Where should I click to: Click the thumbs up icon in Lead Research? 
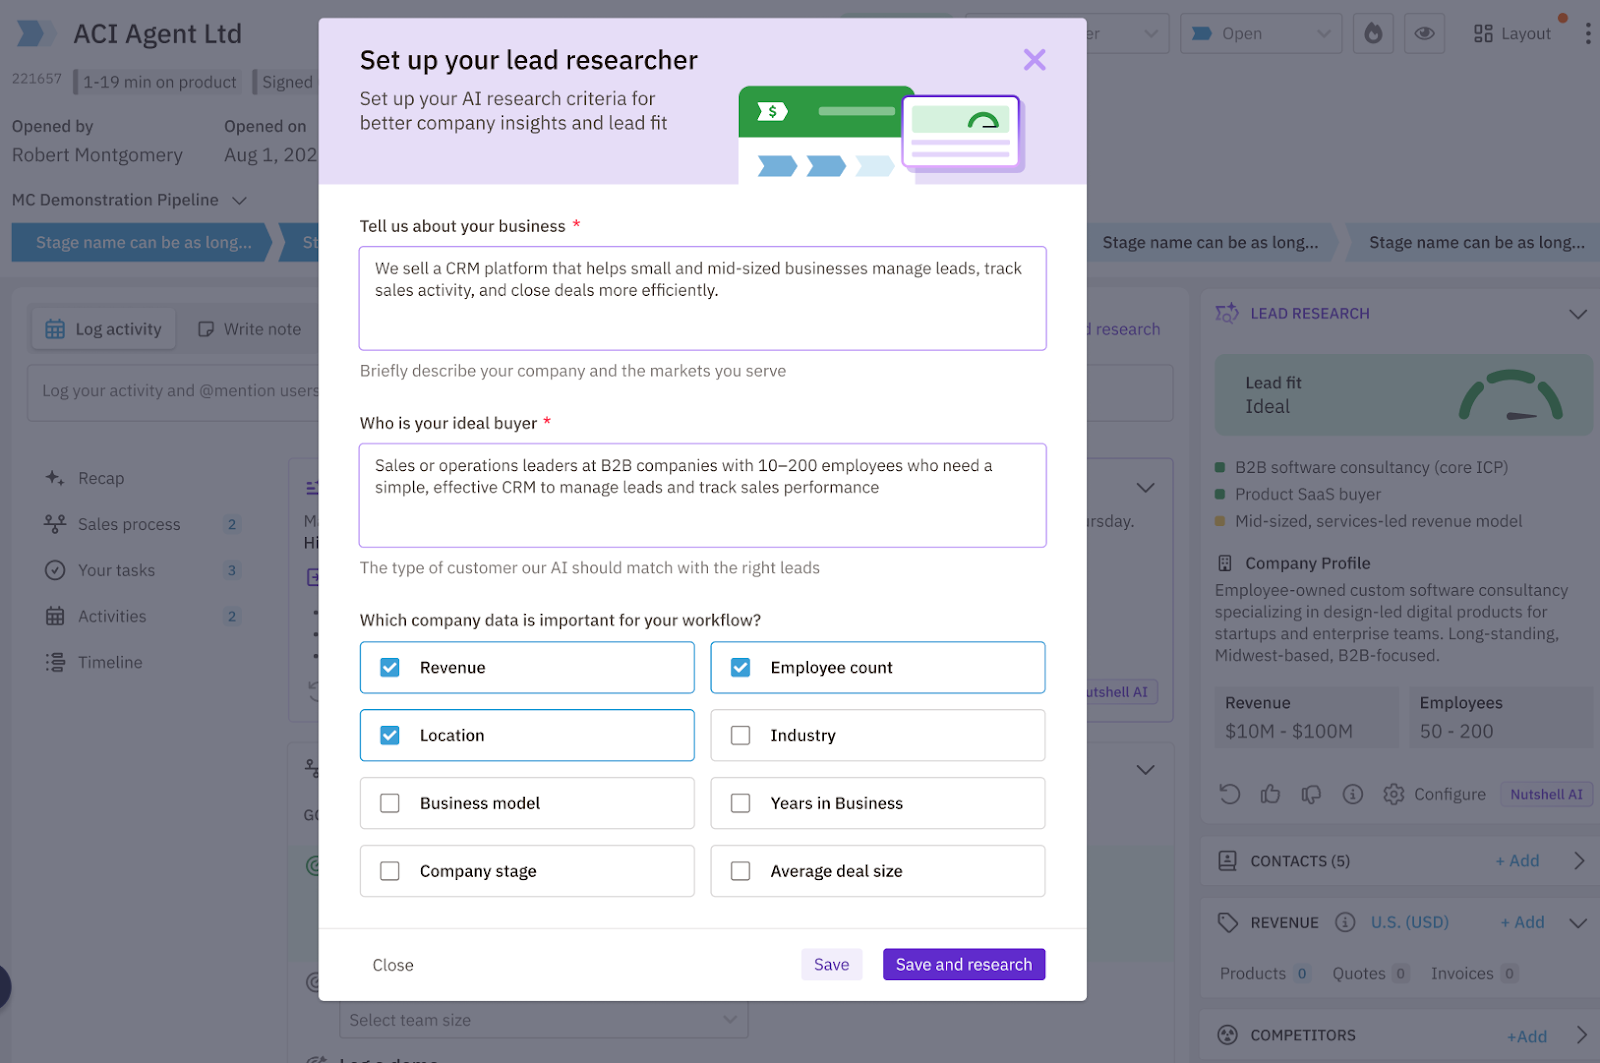point(1270,794)
